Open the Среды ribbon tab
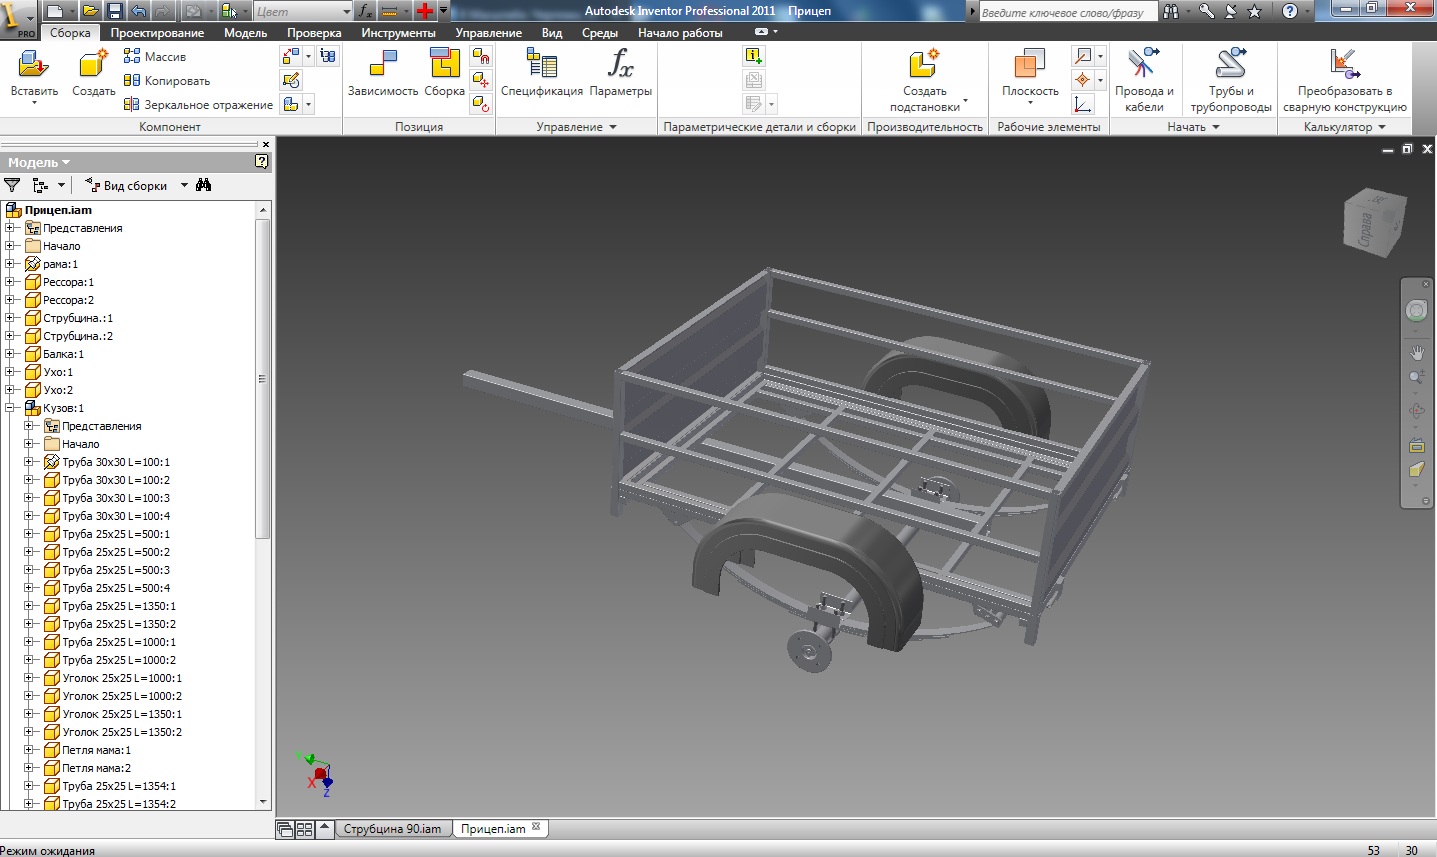The height and width of the screenshot is (857, 1437). pos(600,32)
